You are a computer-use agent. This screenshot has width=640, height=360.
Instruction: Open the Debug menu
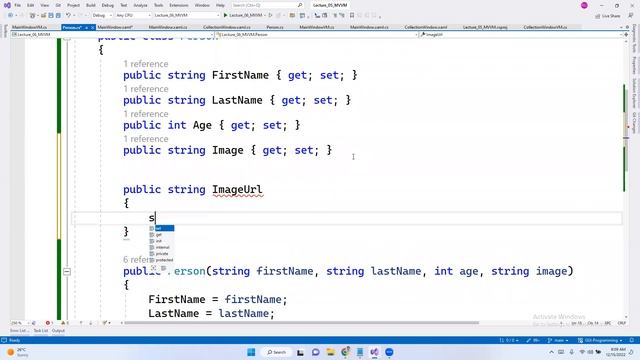(x=108, y=5)
